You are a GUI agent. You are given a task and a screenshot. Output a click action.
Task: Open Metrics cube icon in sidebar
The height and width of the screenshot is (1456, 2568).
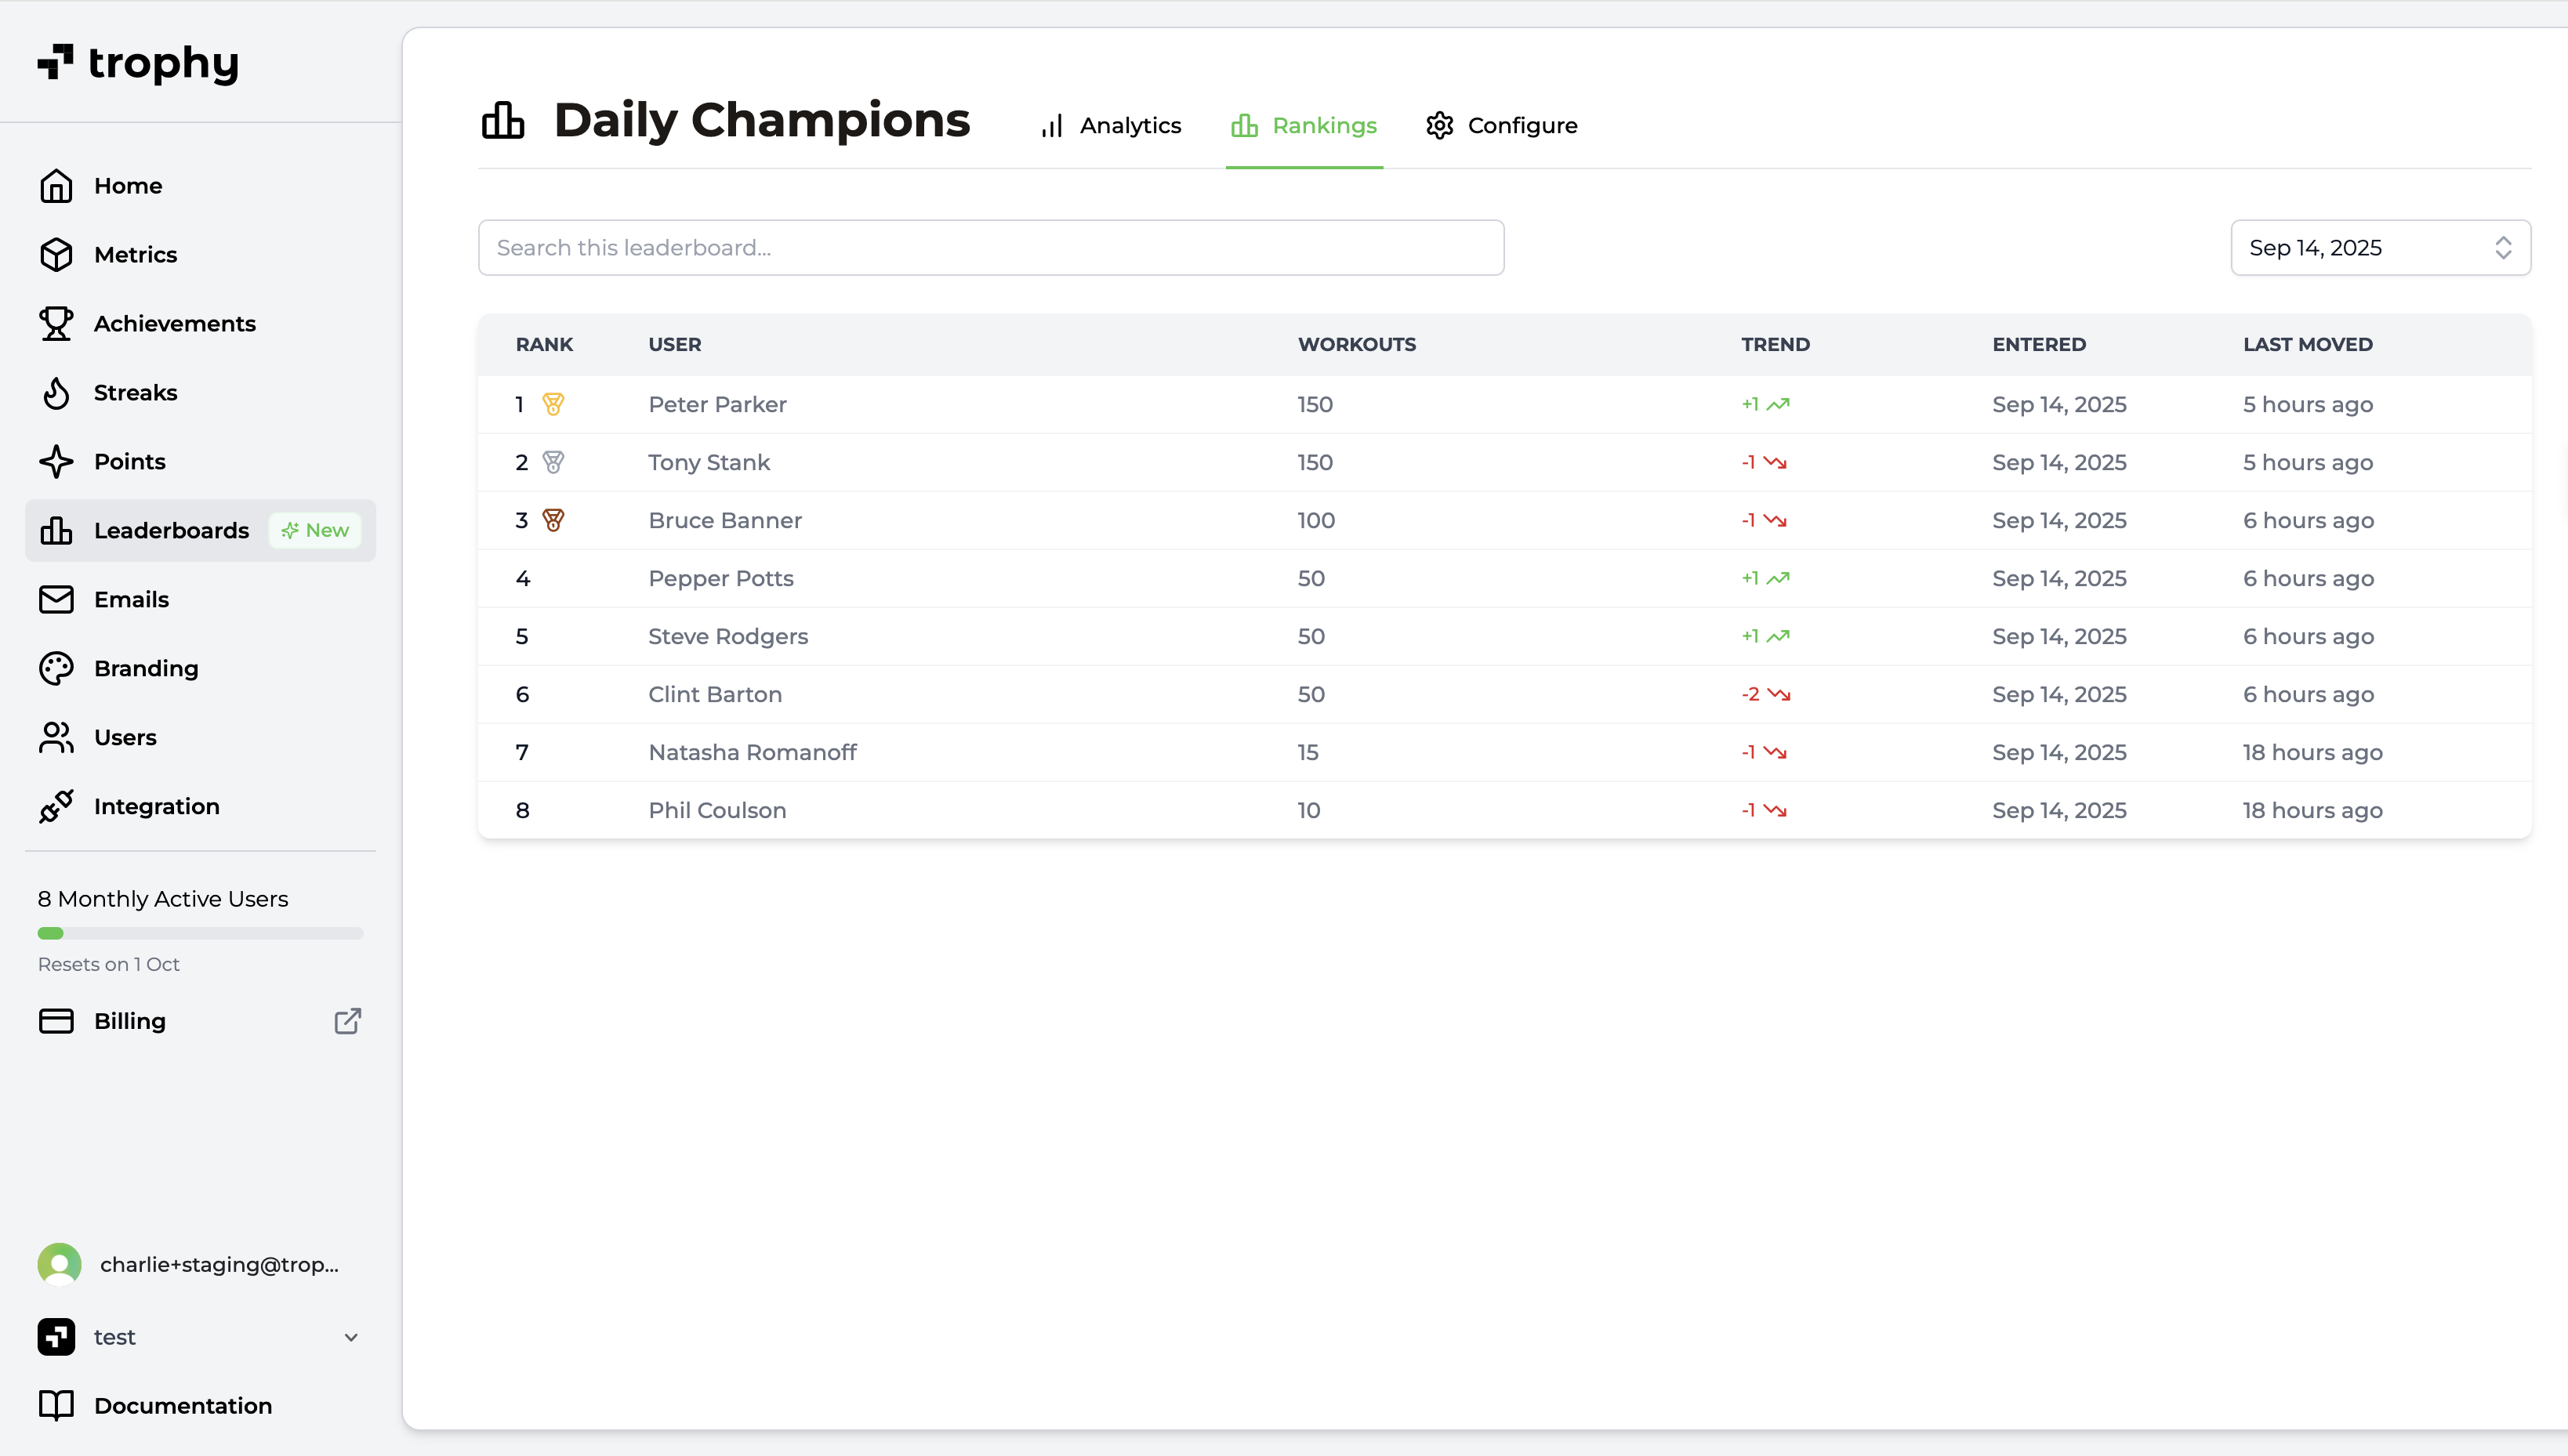[x=56, y=255]
